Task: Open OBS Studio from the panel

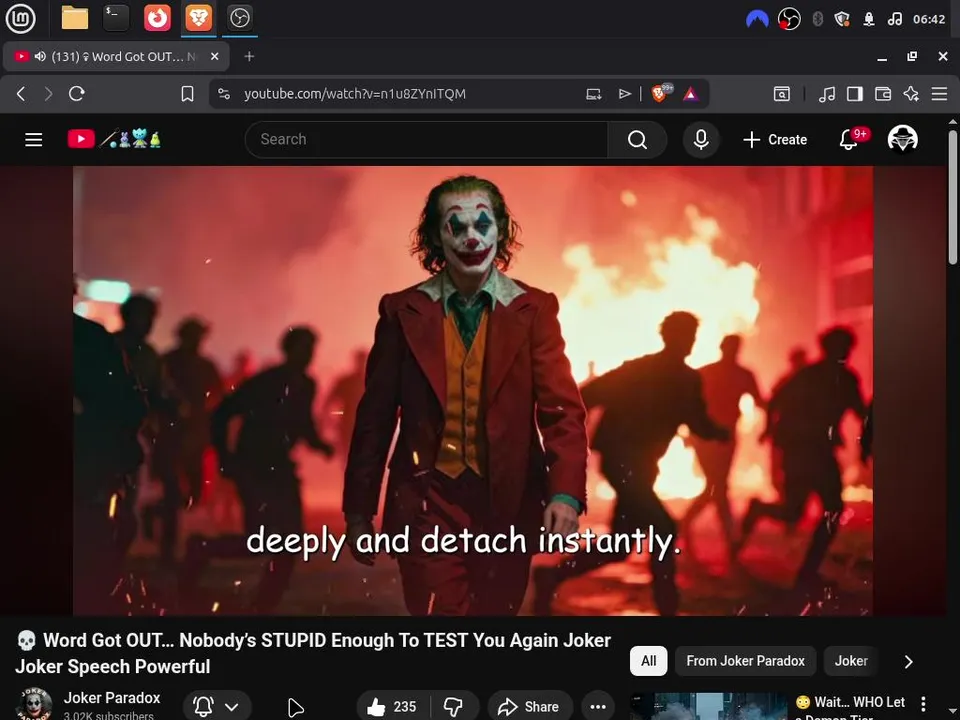Action: [x=239, y=18]
